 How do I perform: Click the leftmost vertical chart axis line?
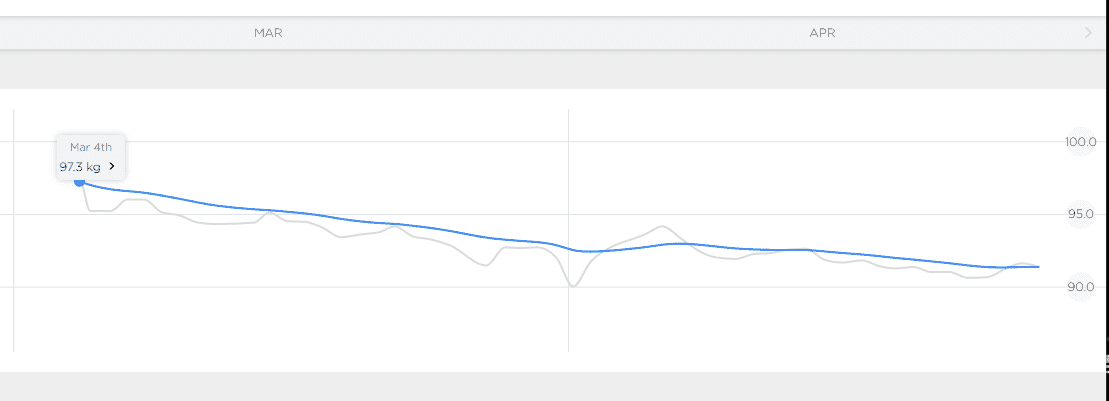[x=14, y=230]
